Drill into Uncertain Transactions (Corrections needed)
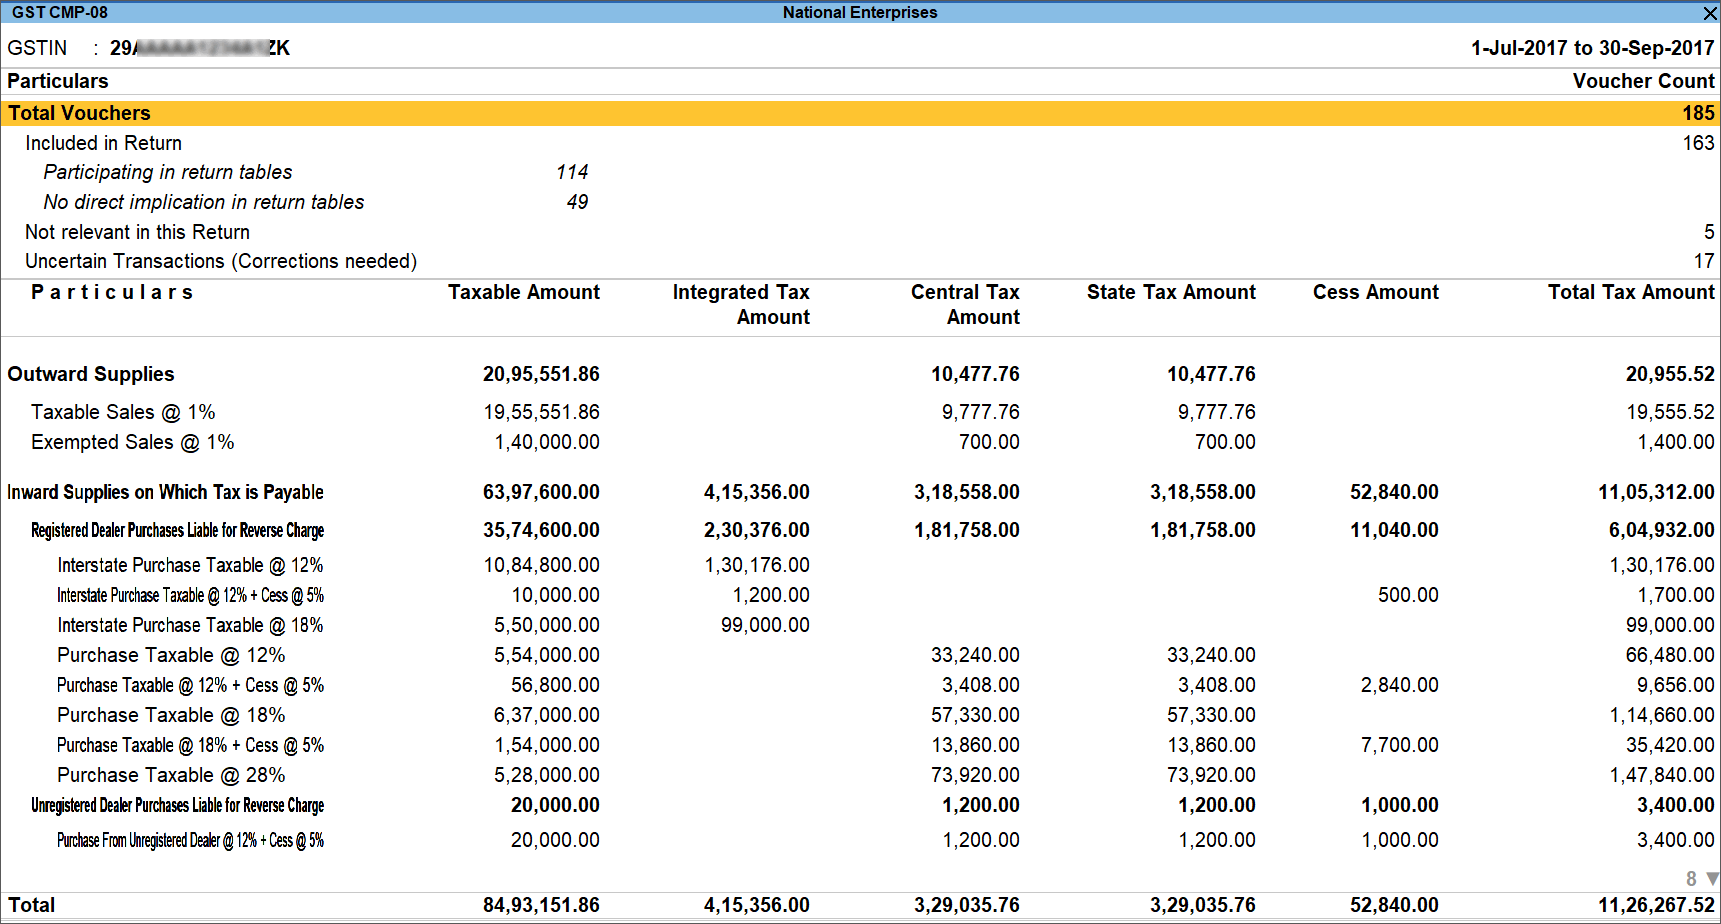Viewport: 1721px width, 924px height. pos(220,261)
